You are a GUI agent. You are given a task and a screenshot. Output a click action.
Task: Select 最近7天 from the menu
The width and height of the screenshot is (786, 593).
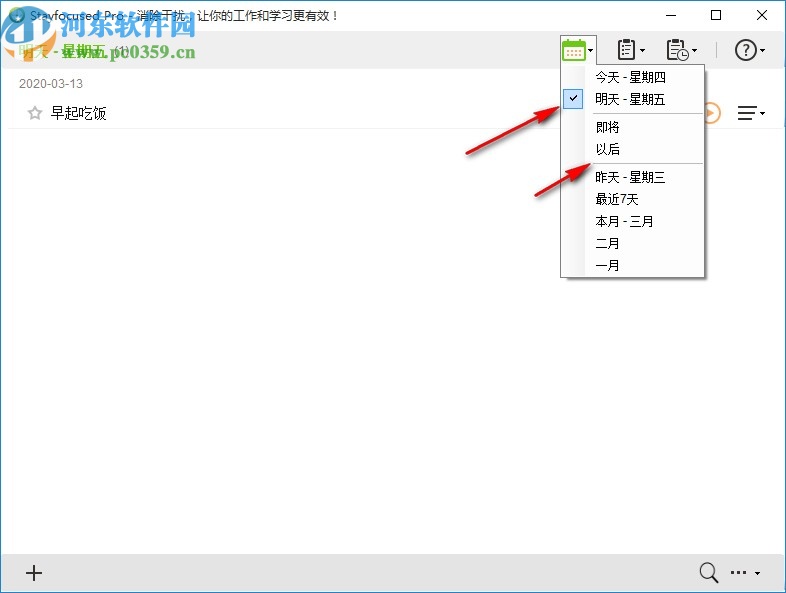[632, 200]
